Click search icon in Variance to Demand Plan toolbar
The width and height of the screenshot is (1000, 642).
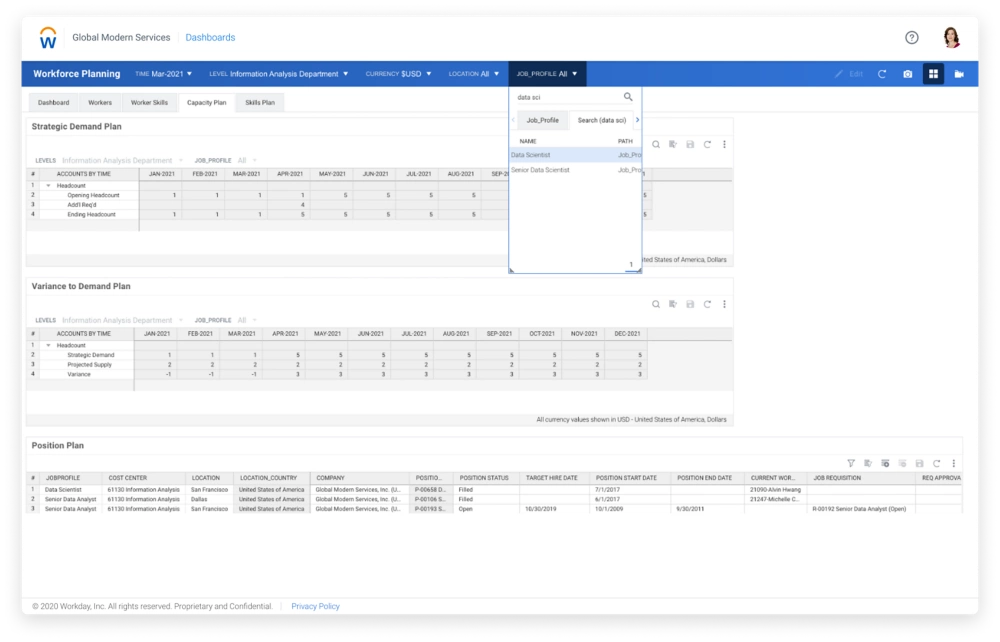tap(656, 304)
